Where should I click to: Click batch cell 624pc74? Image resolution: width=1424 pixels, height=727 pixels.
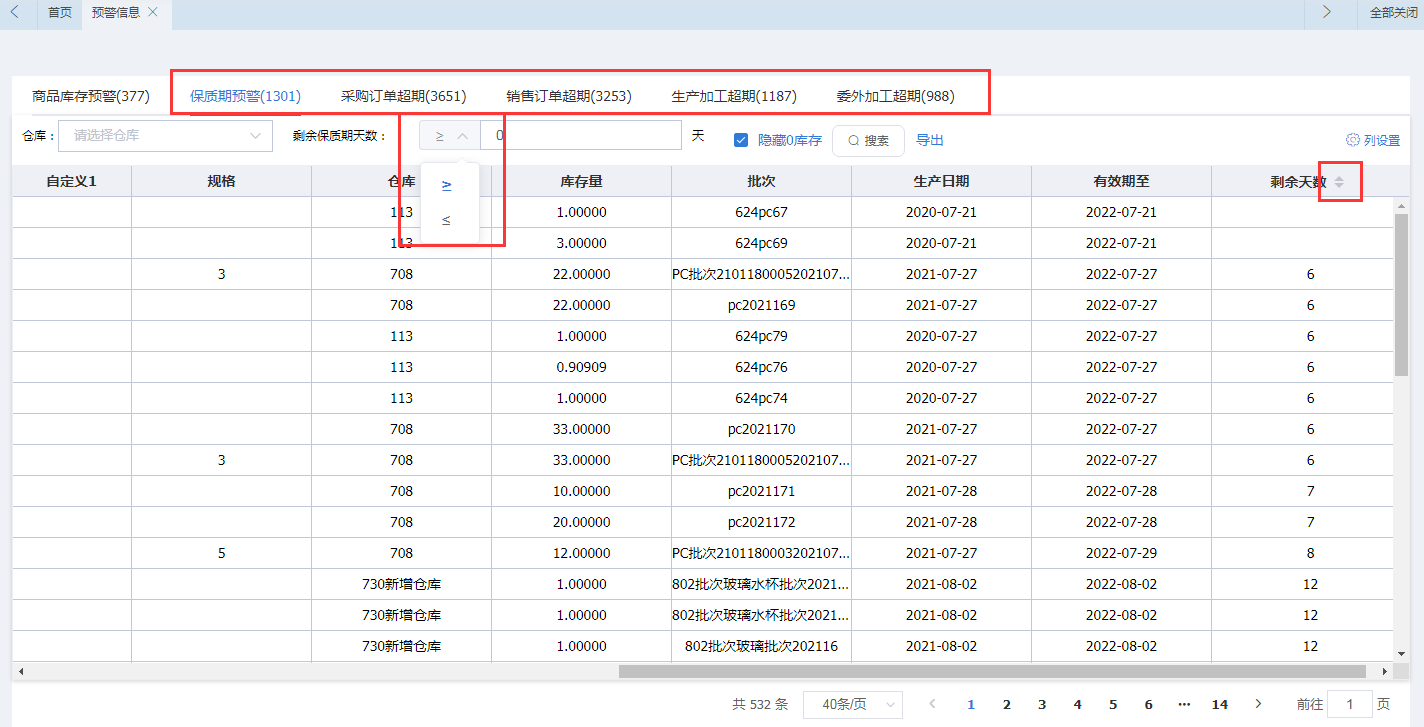click(x=761, y=398)
